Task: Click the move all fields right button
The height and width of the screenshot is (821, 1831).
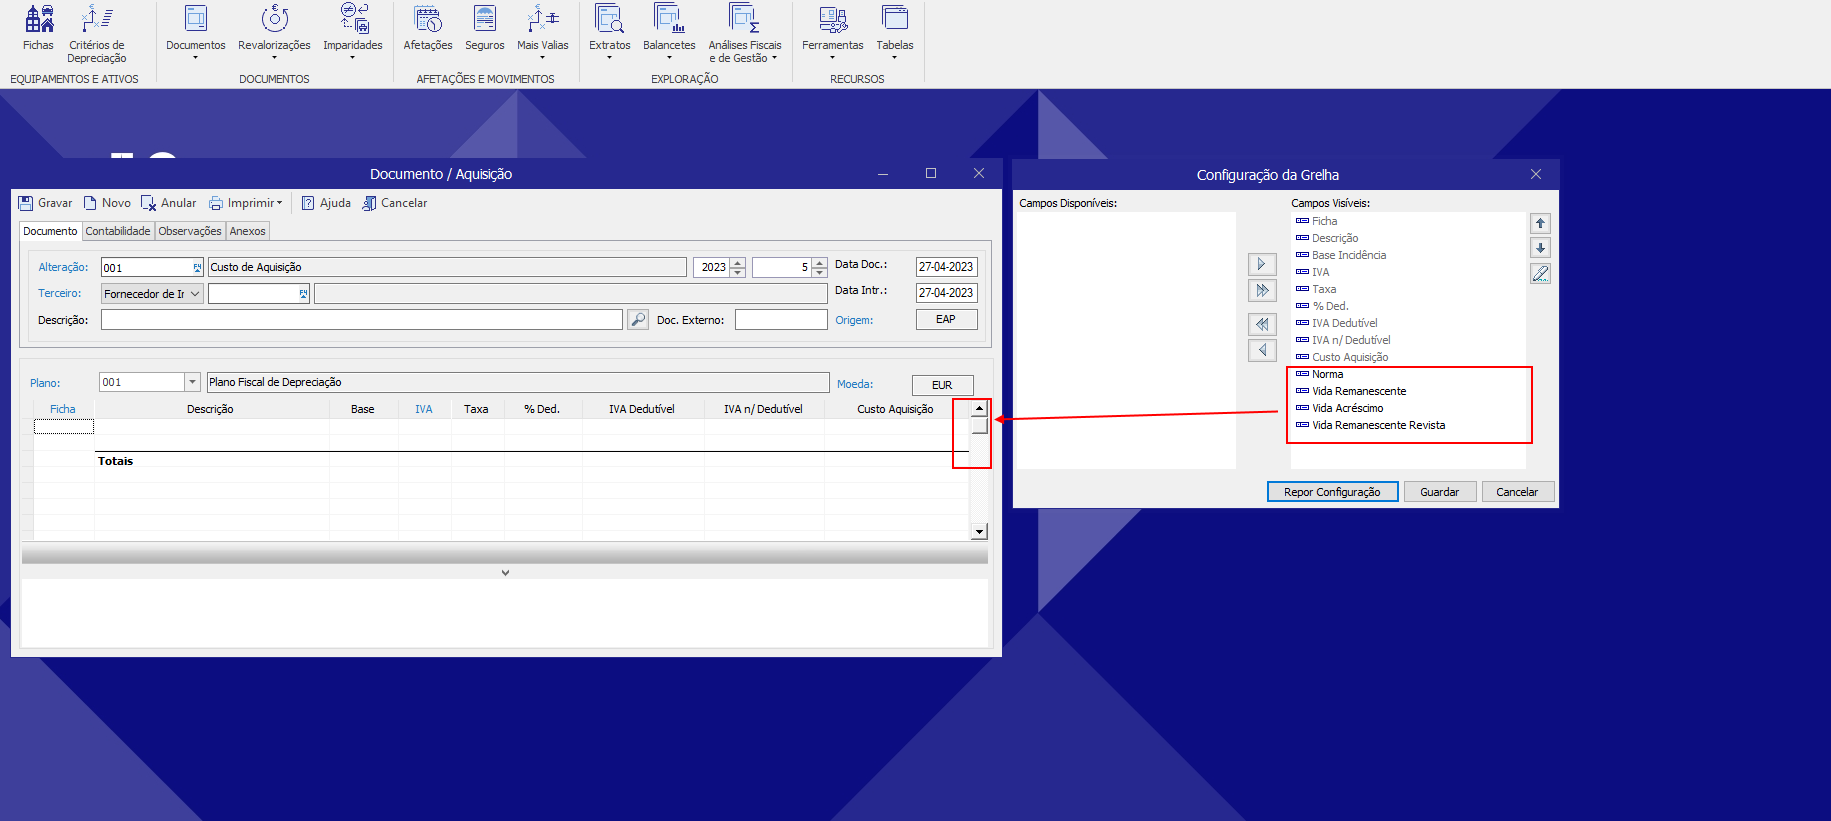Action: pyautogui.click(x=1262, y=291)
